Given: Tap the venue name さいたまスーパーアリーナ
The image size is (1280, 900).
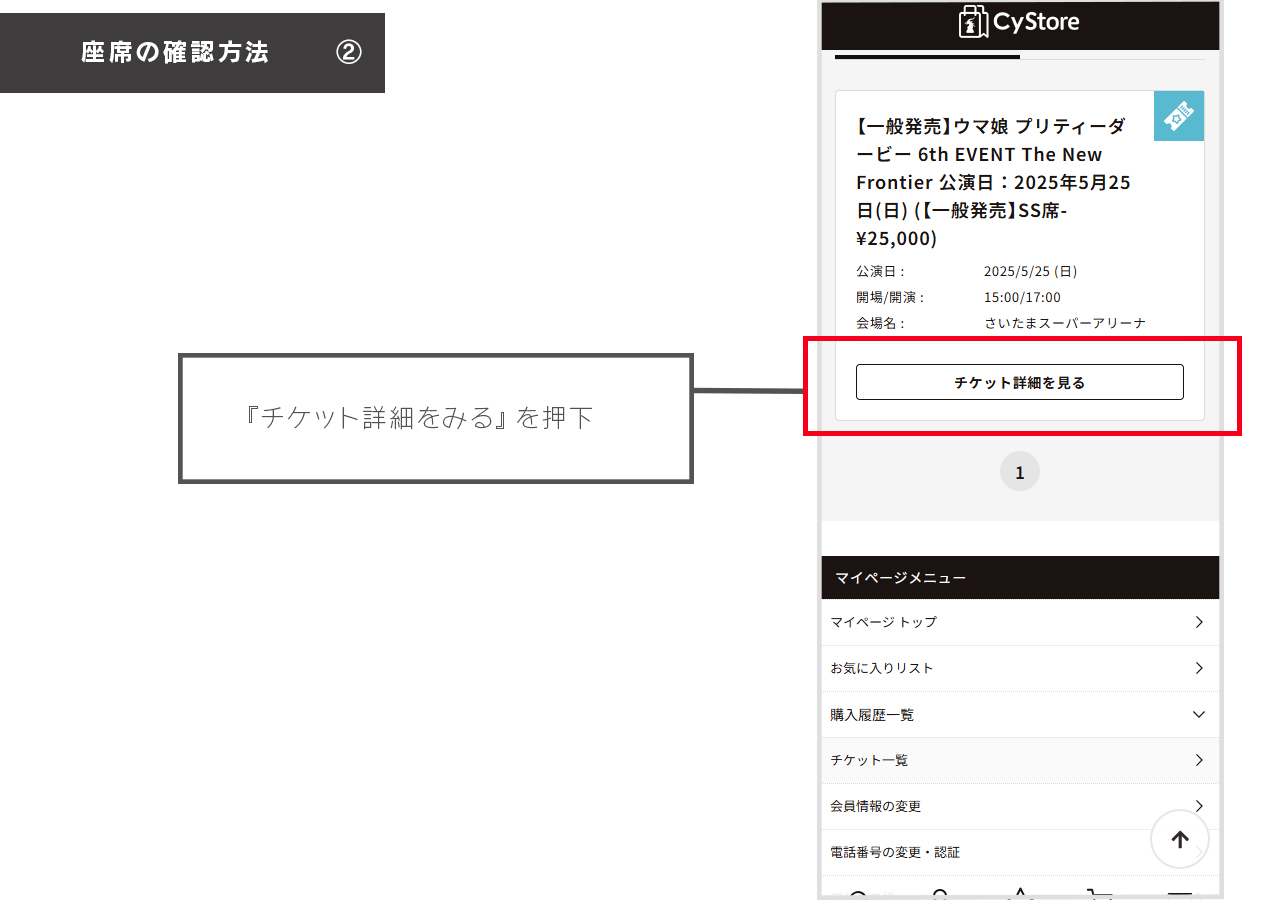Looking at the screenshot, I should click(1064, 323).
